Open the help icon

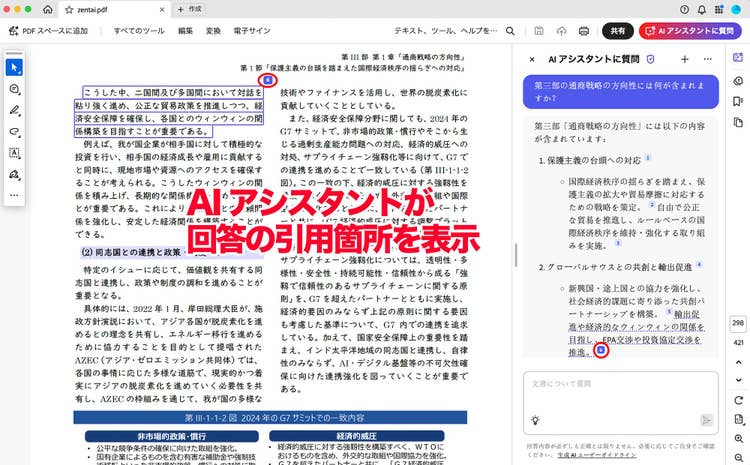tap(684, 10)
